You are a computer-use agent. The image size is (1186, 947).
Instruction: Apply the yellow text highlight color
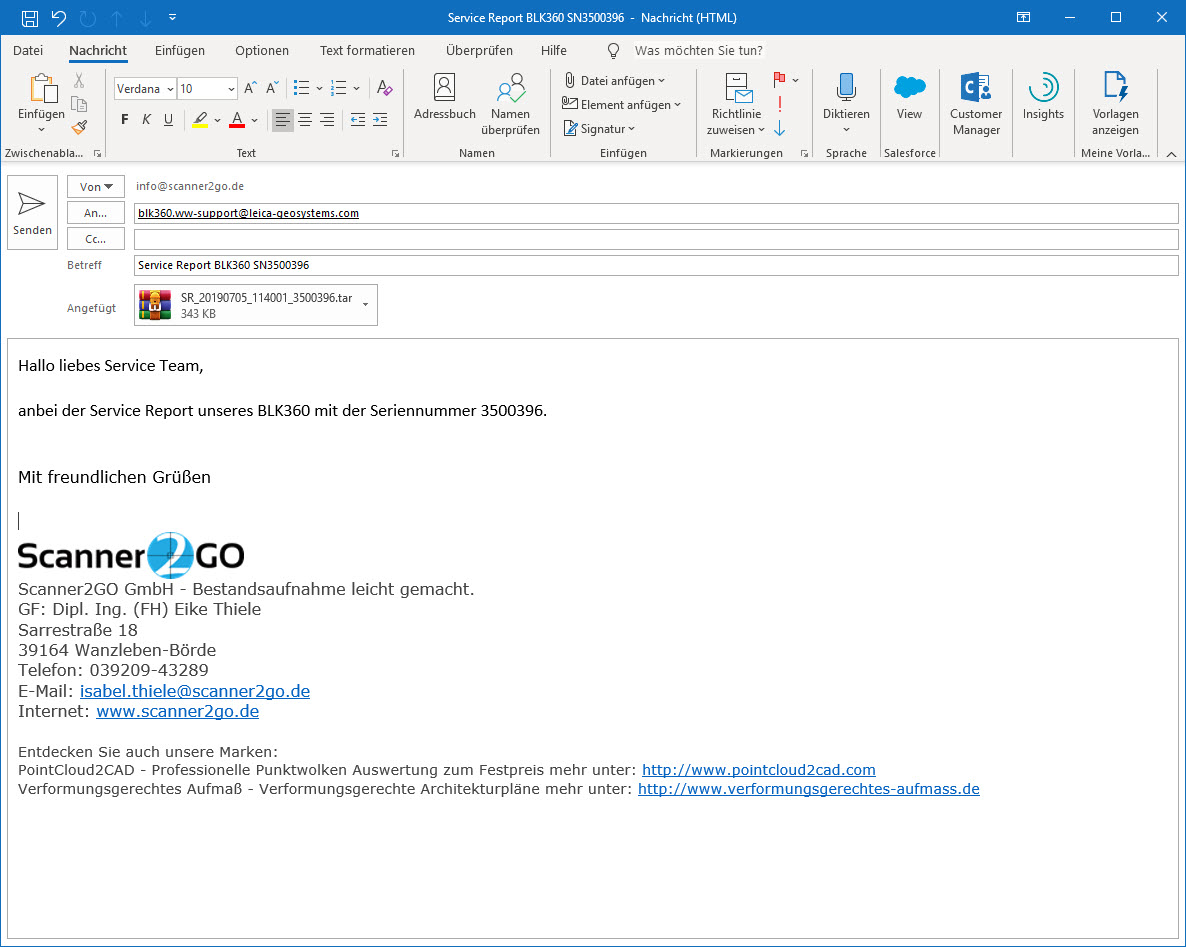pyautogui.click(x=200, y=120)
